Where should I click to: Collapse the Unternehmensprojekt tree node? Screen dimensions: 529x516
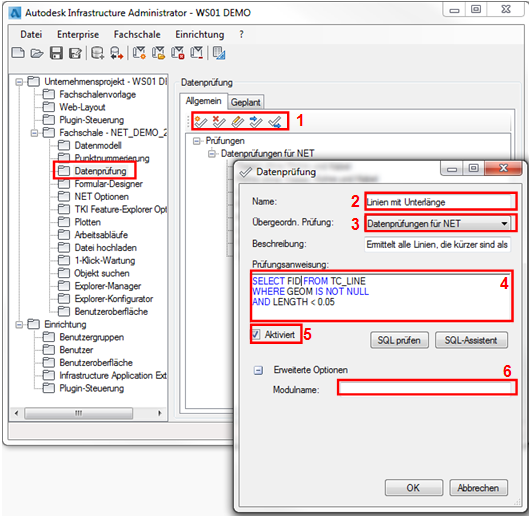click(x=19, y=82)
